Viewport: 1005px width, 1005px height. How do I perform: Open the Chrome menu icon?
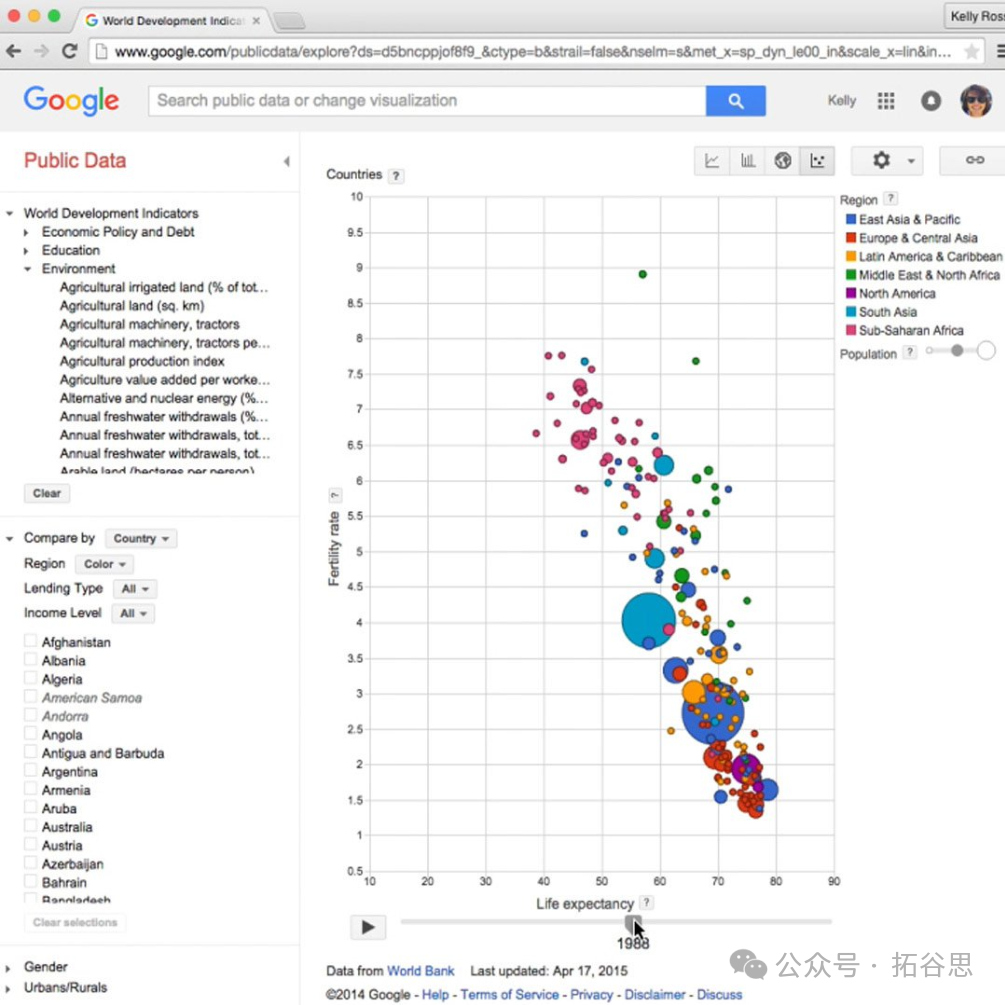point(1000,51)
